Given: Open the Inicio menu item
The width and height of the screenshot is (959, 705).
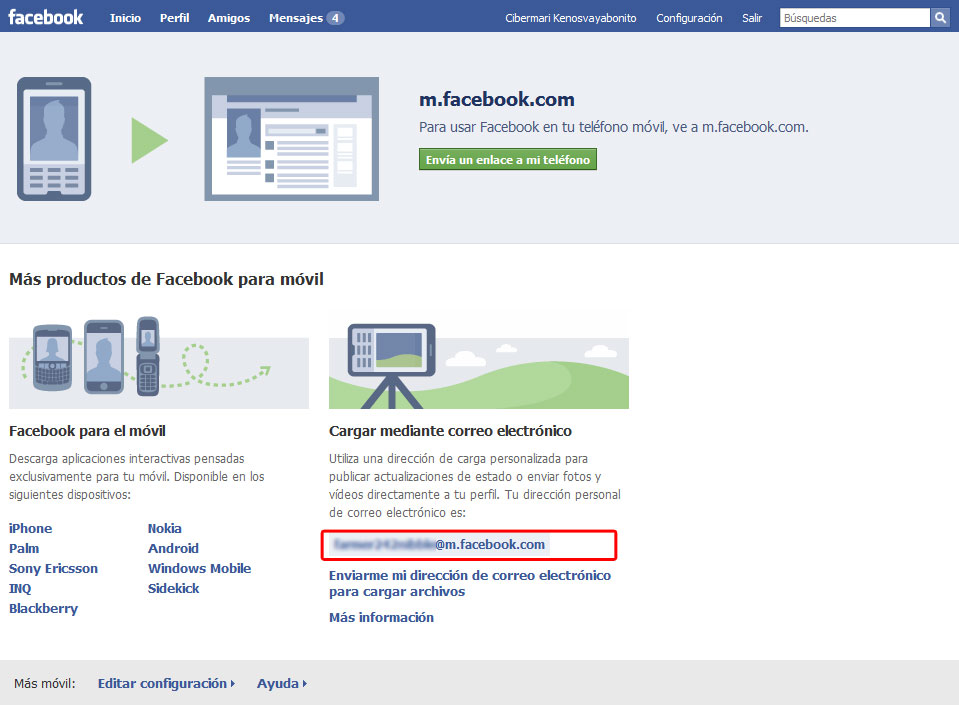Looking at the screenshot, I should pos(125,18).
